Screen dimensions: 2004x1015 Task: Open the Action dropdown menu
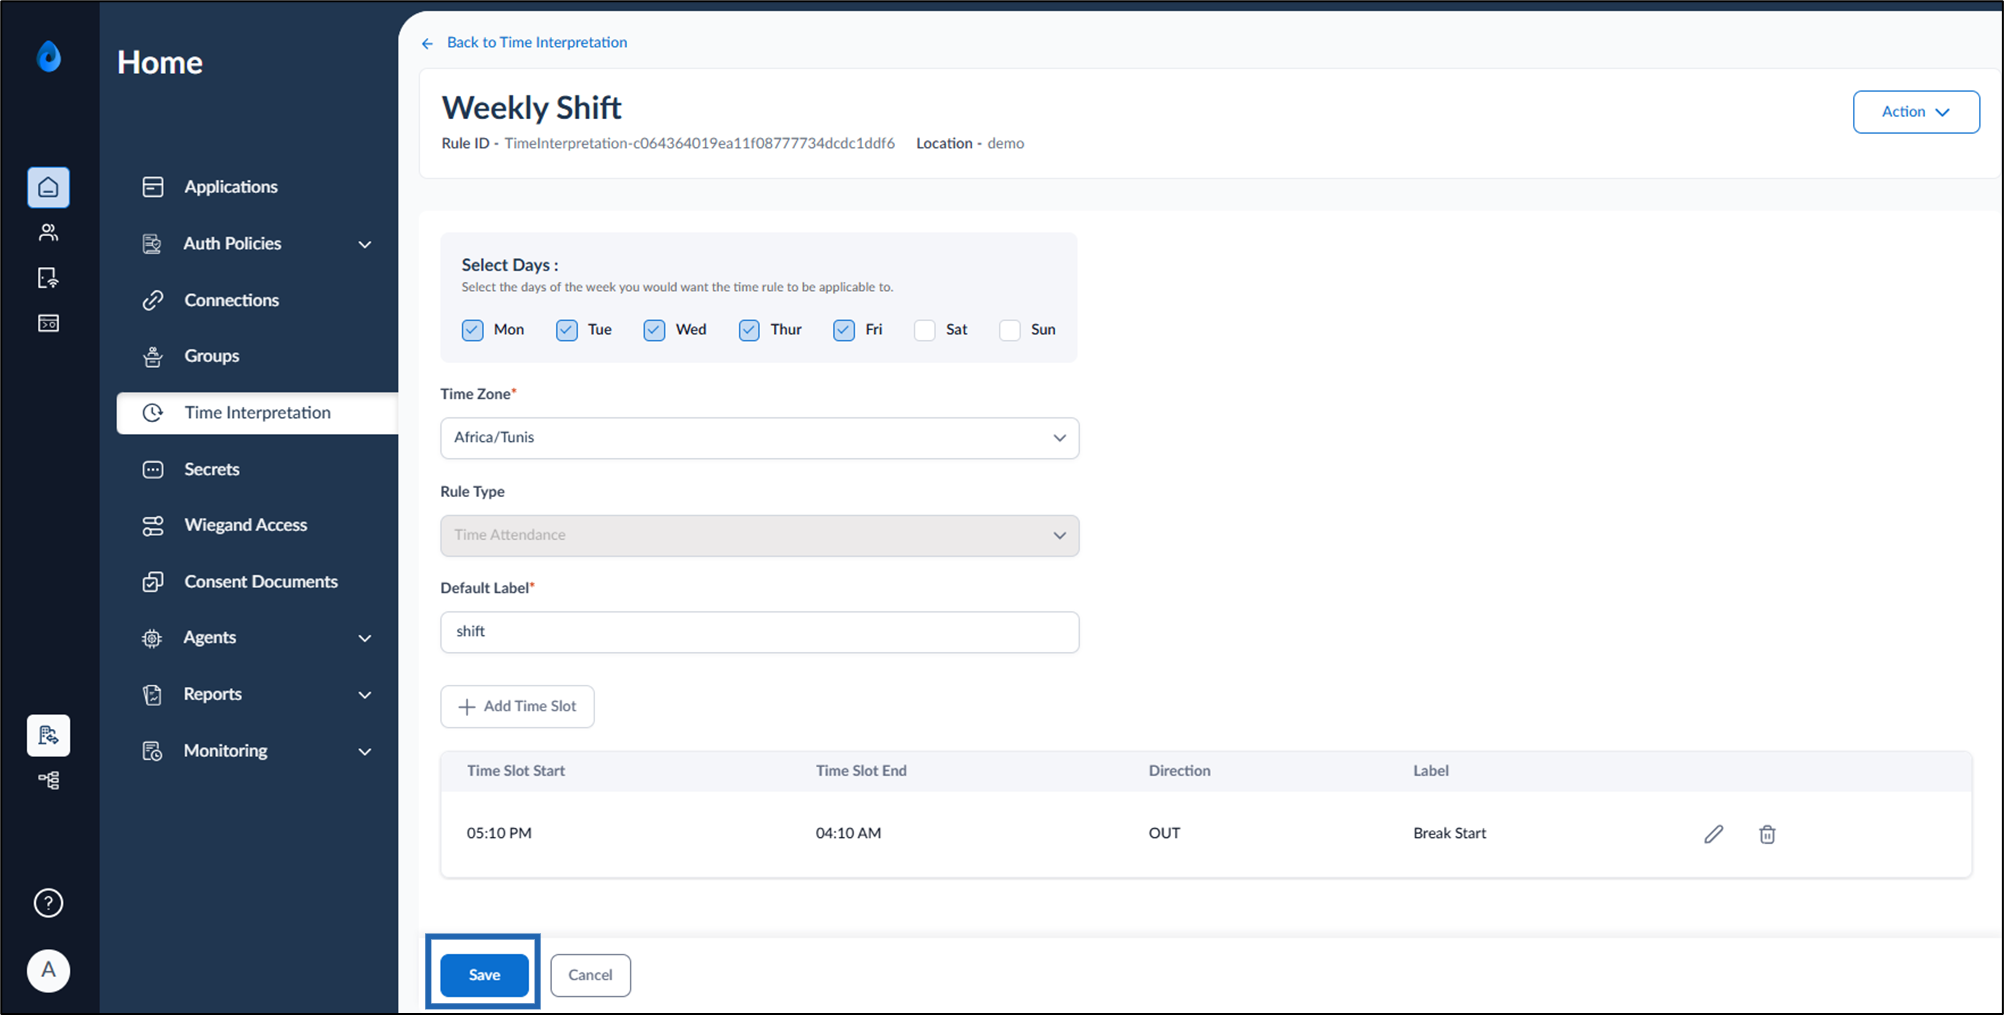pos(1916,112)
